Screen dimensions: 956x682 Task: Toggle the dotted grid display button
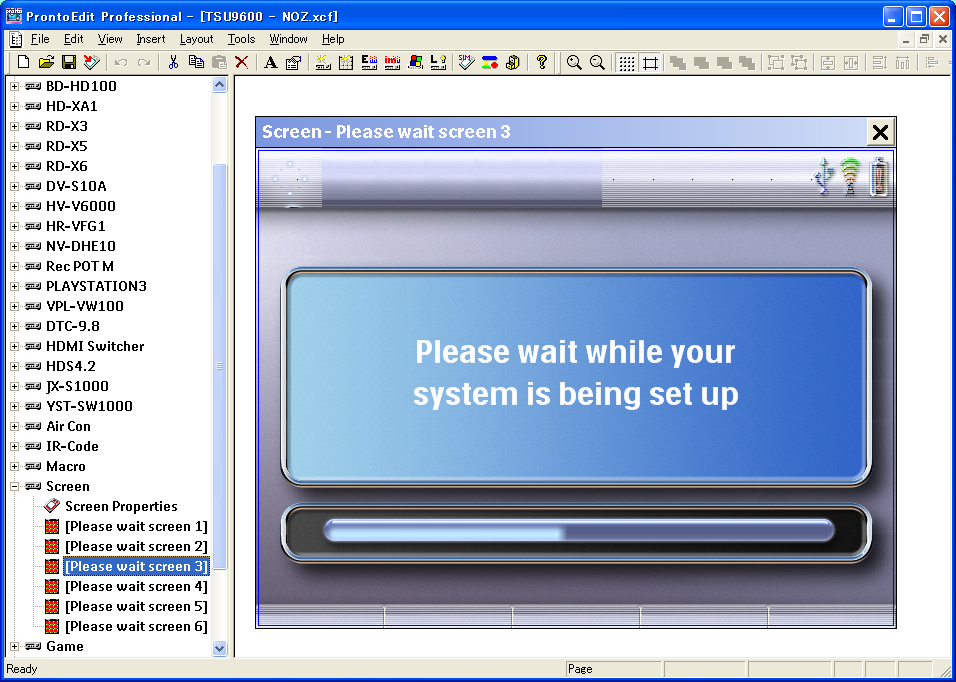click(626, 62)
